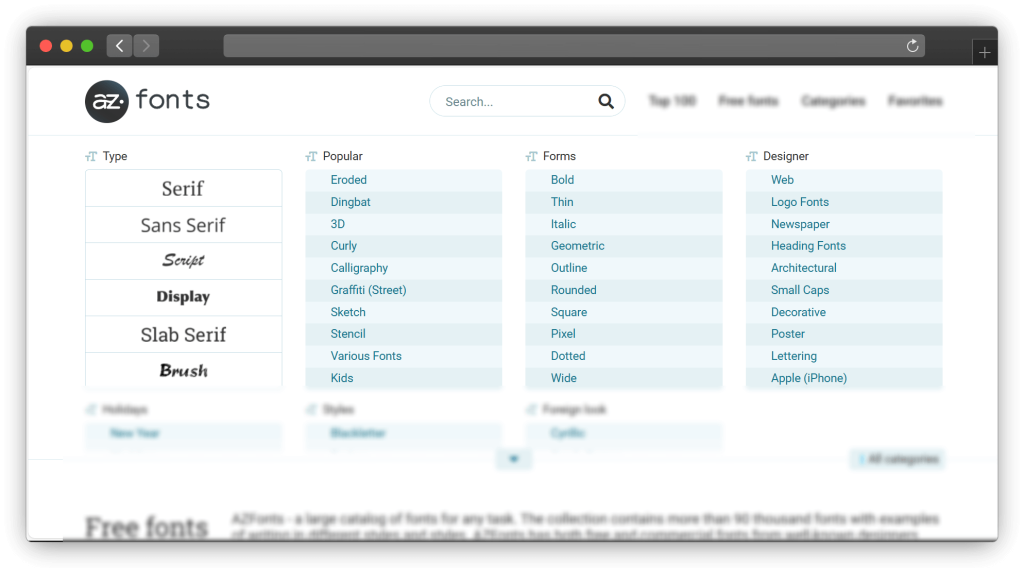This screenshot has height=568, width=1024.
Task: Select the Serif font type
Action: coord(183,188)
